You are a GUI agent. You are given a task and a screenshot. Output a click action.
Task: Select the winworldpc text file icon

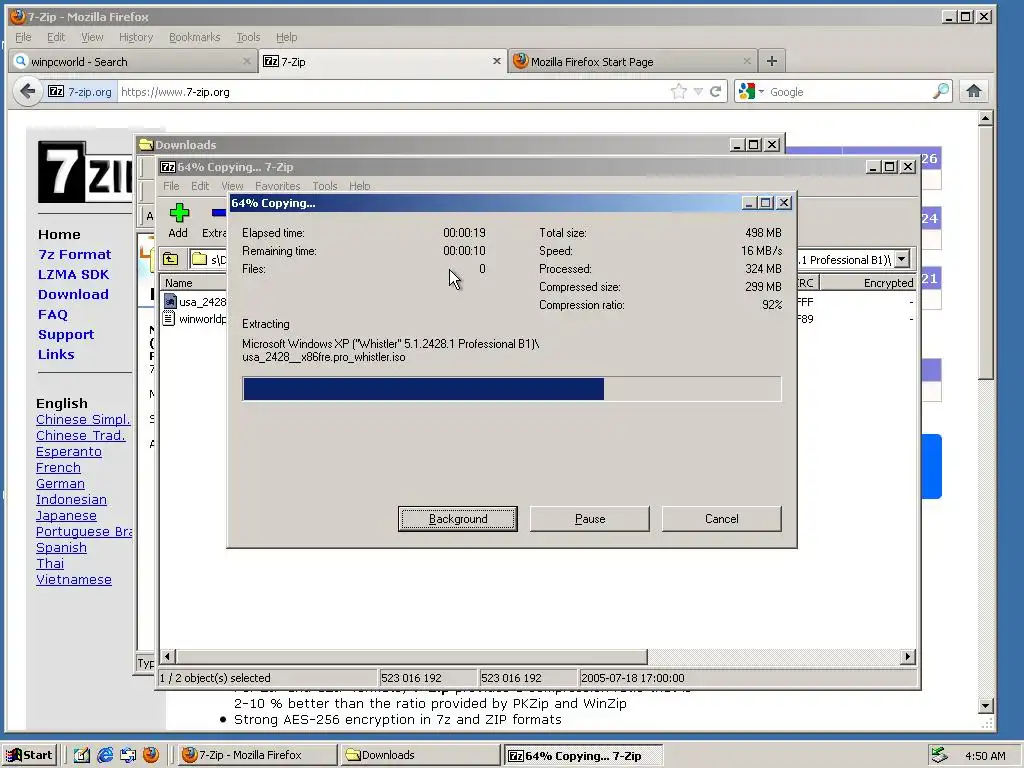pyautogui.click(x=169, y=319)
